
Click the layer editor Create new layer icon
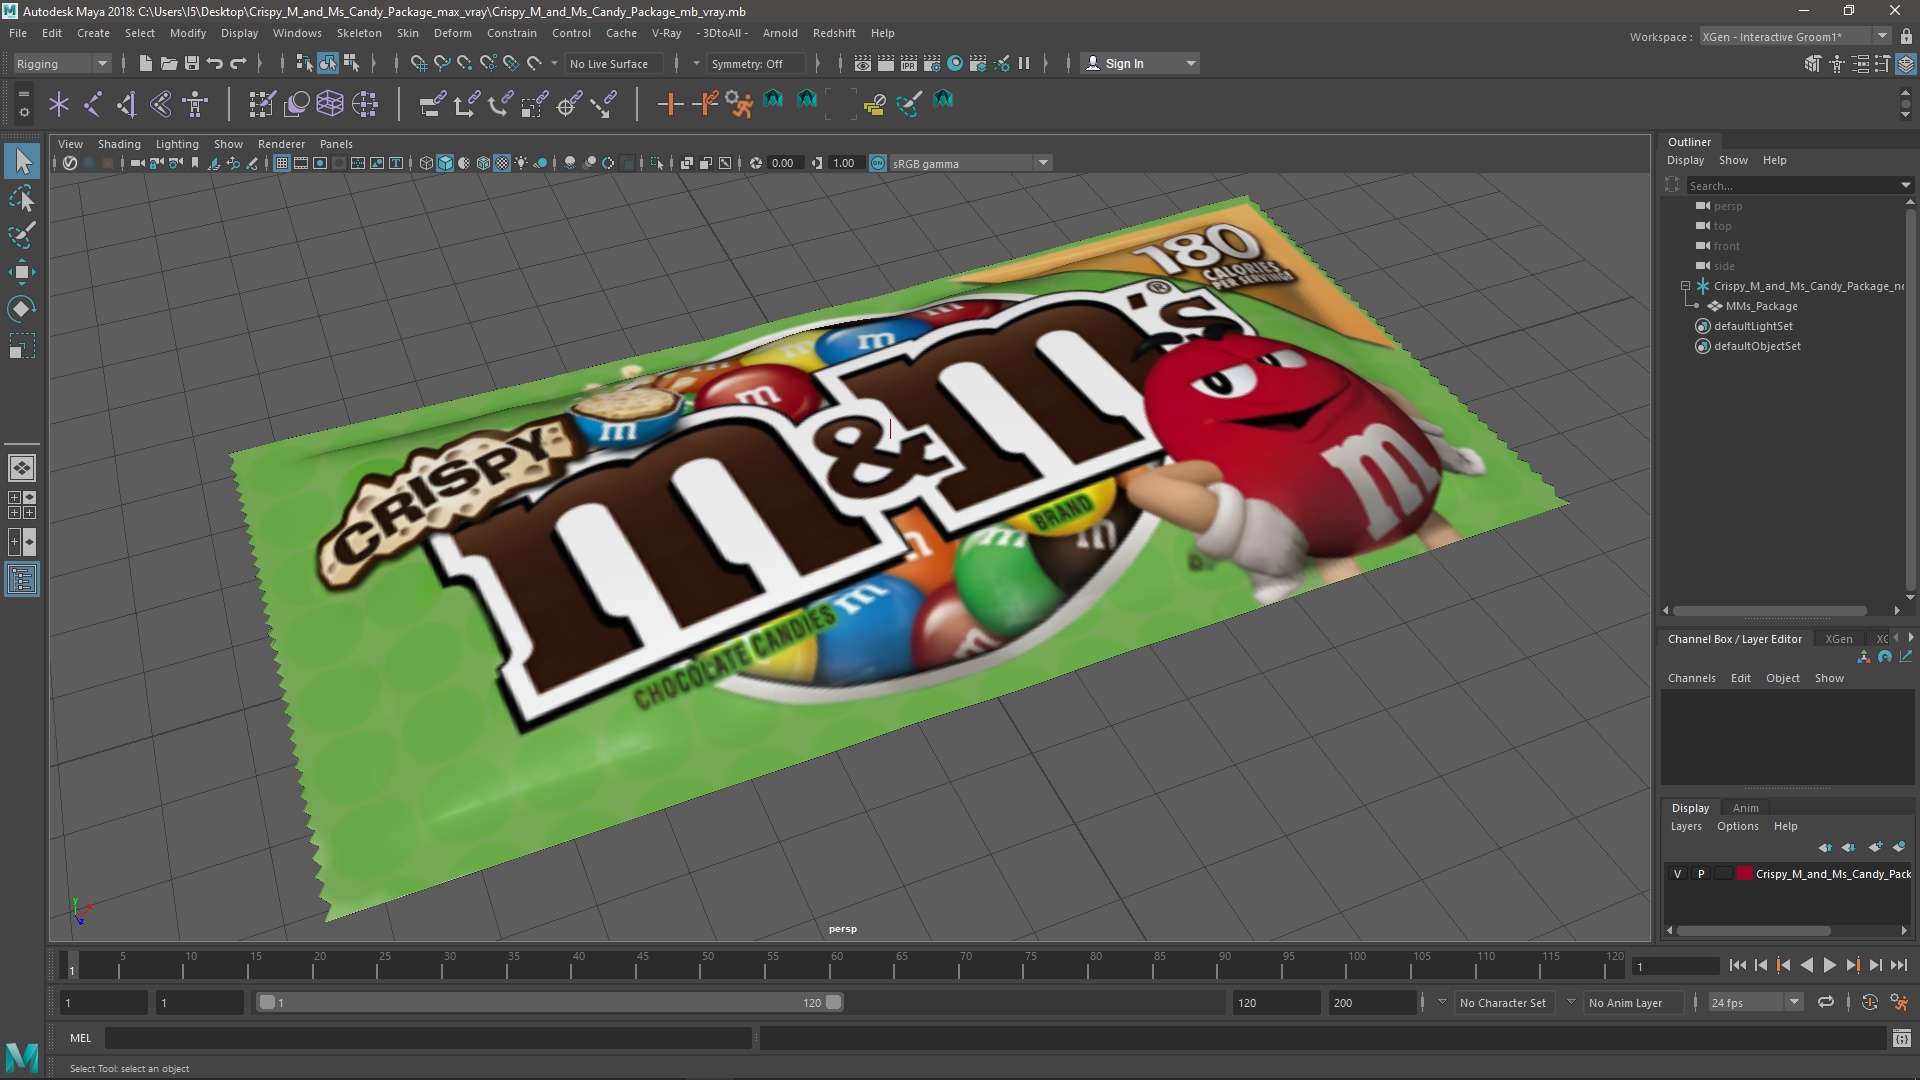[1875, 847]
